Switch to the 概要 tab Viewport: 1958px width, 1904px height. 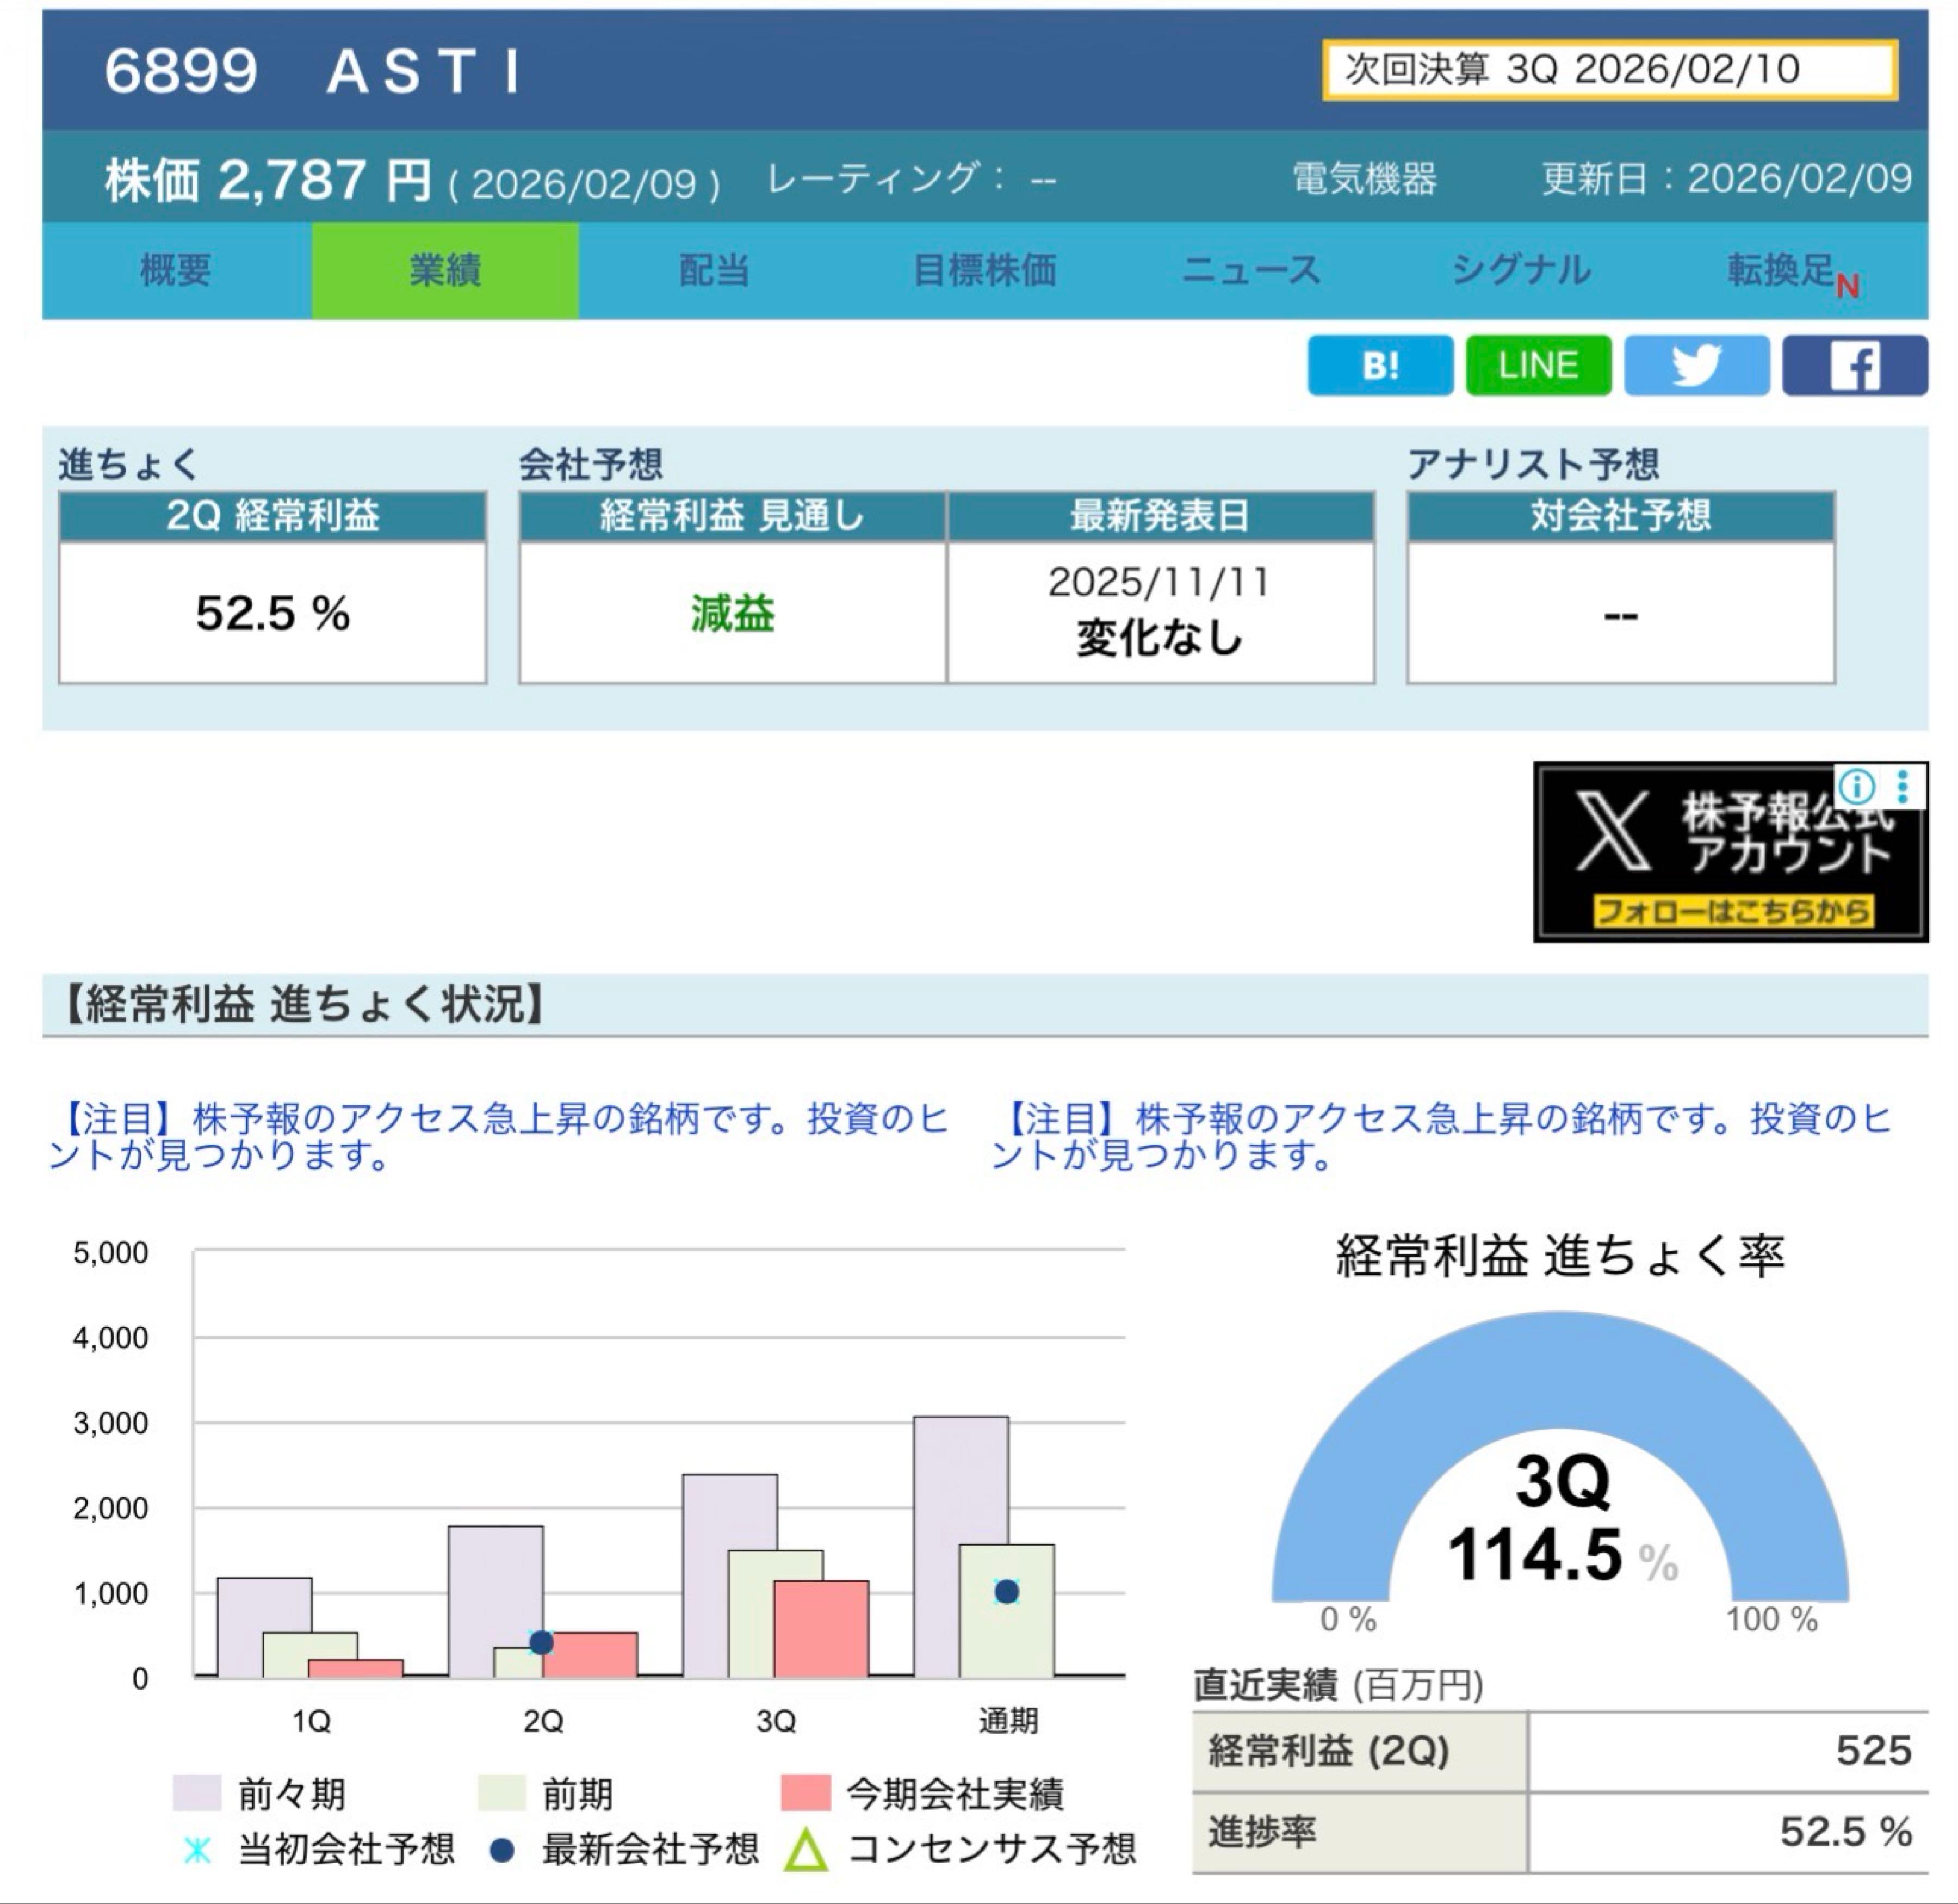pos(176,270)
